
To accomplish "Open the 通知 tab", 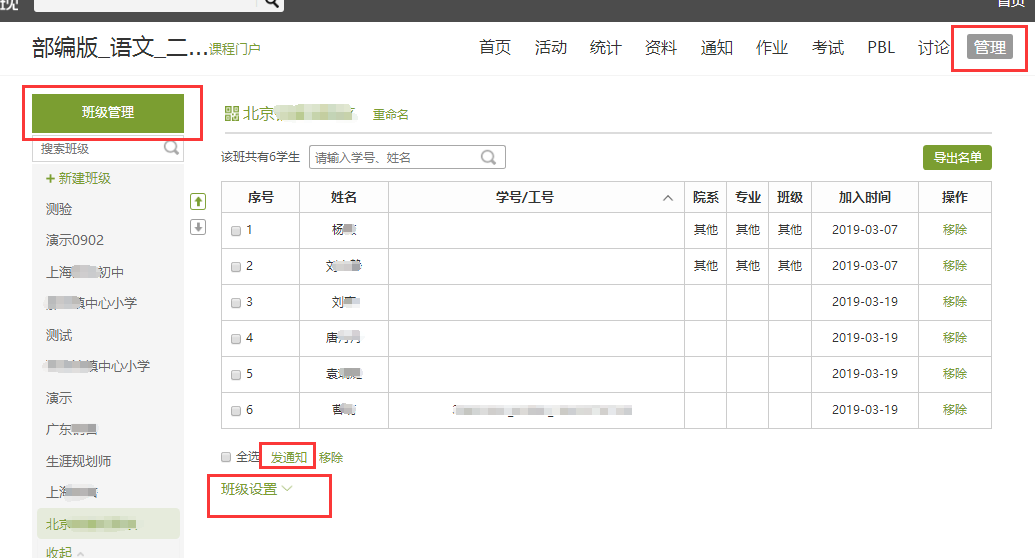I will click(x=716, y=48).
